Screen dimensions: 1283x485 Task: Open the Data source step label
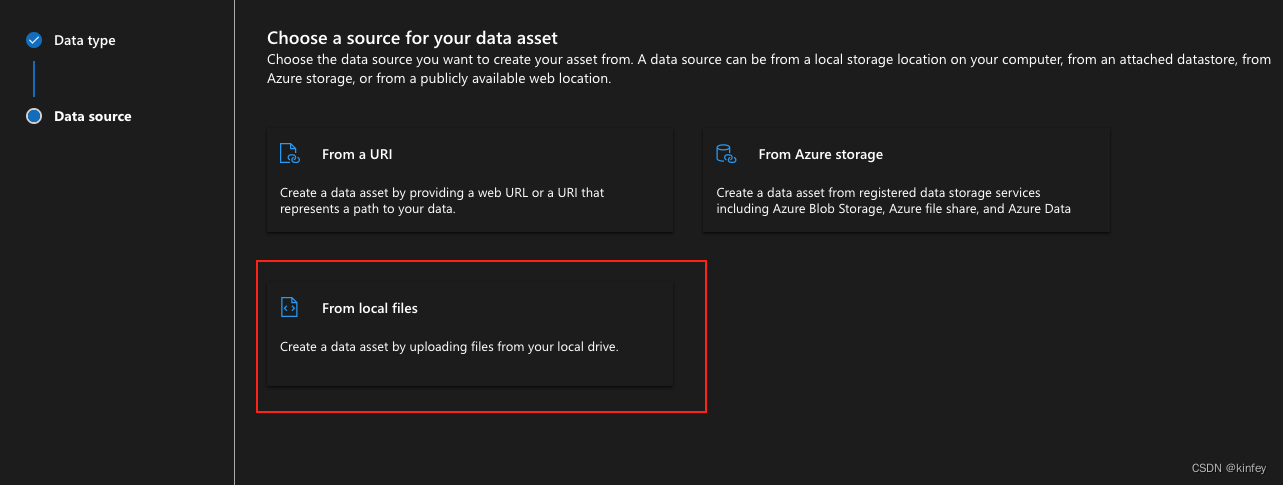tap(92, 116)
